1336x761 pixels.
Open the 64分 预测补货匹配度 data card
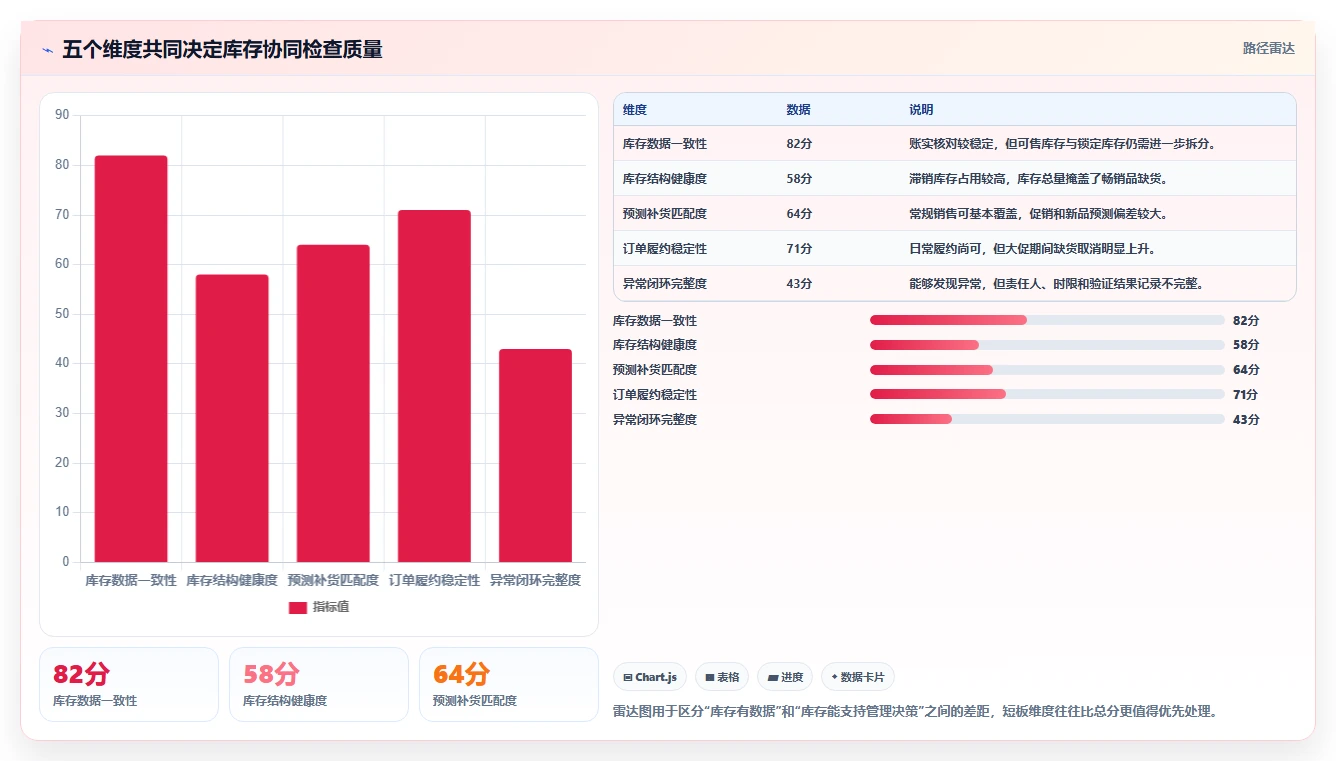(x=509, y=684)
